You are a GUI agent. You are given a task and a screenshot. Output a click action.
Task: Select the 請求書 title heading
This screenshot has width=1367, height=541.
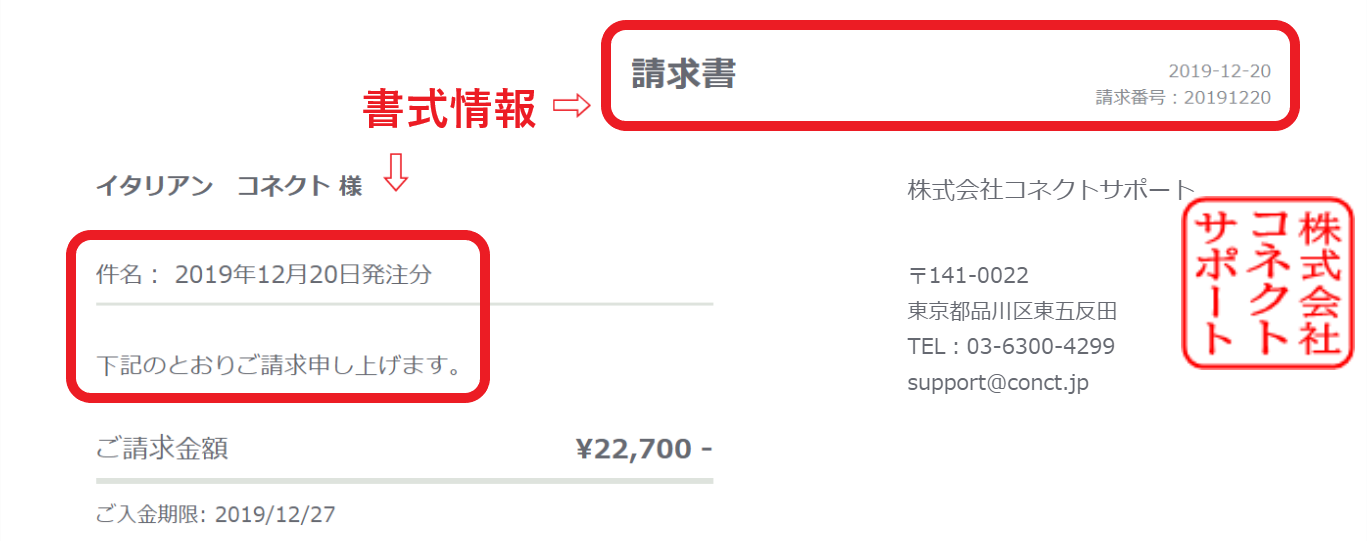tap(684, 73)
